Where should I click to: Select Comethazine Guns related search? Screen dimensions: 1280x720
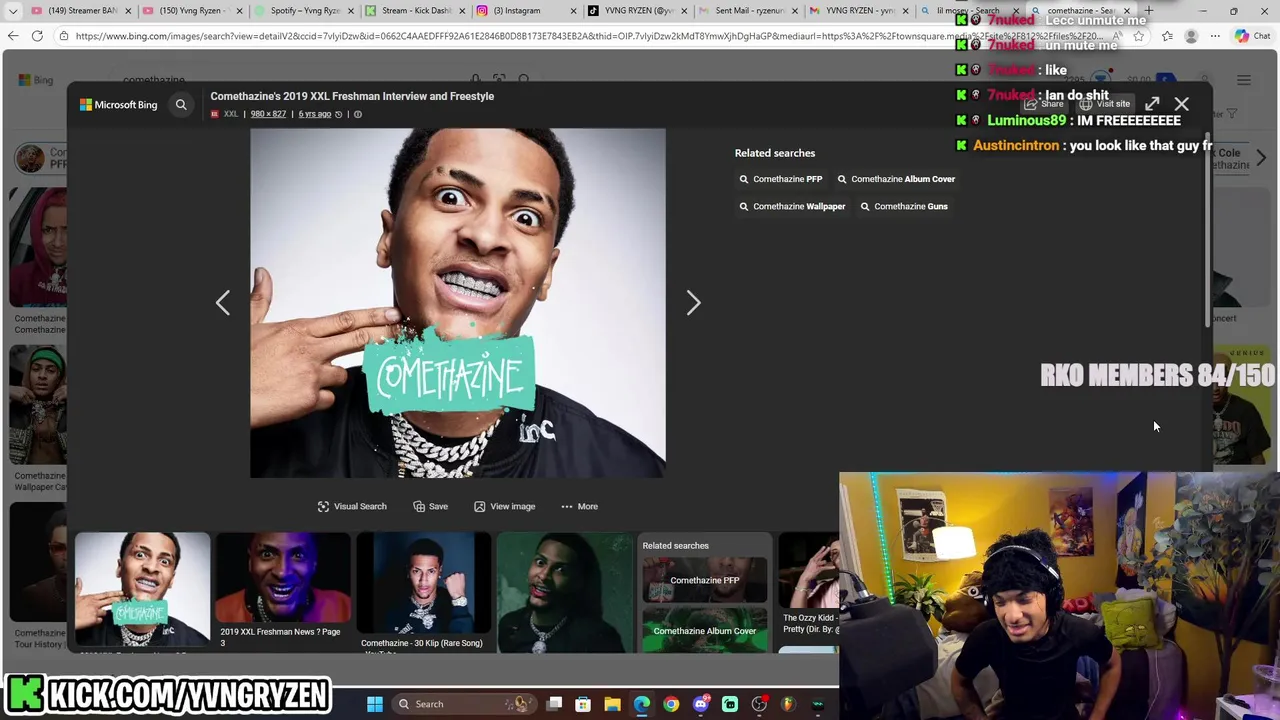pos(904,206)
